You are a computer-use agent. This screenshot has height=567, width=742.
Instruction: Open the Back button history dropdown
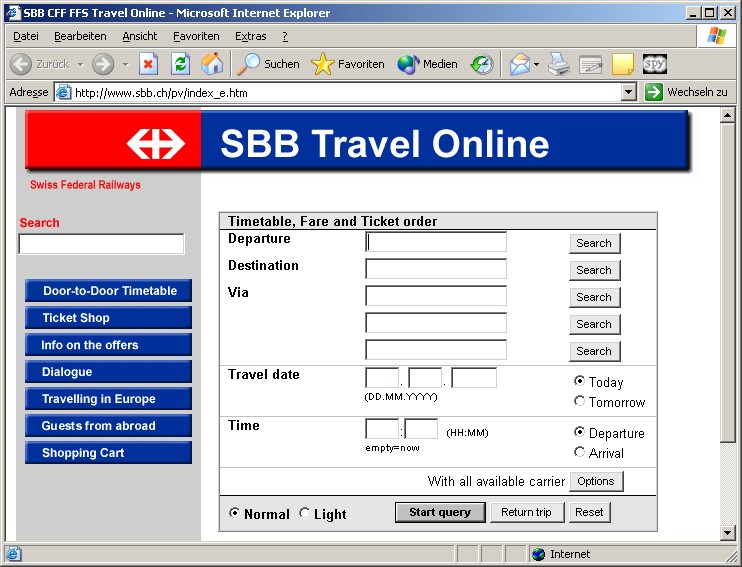click(x=80, y=64)
